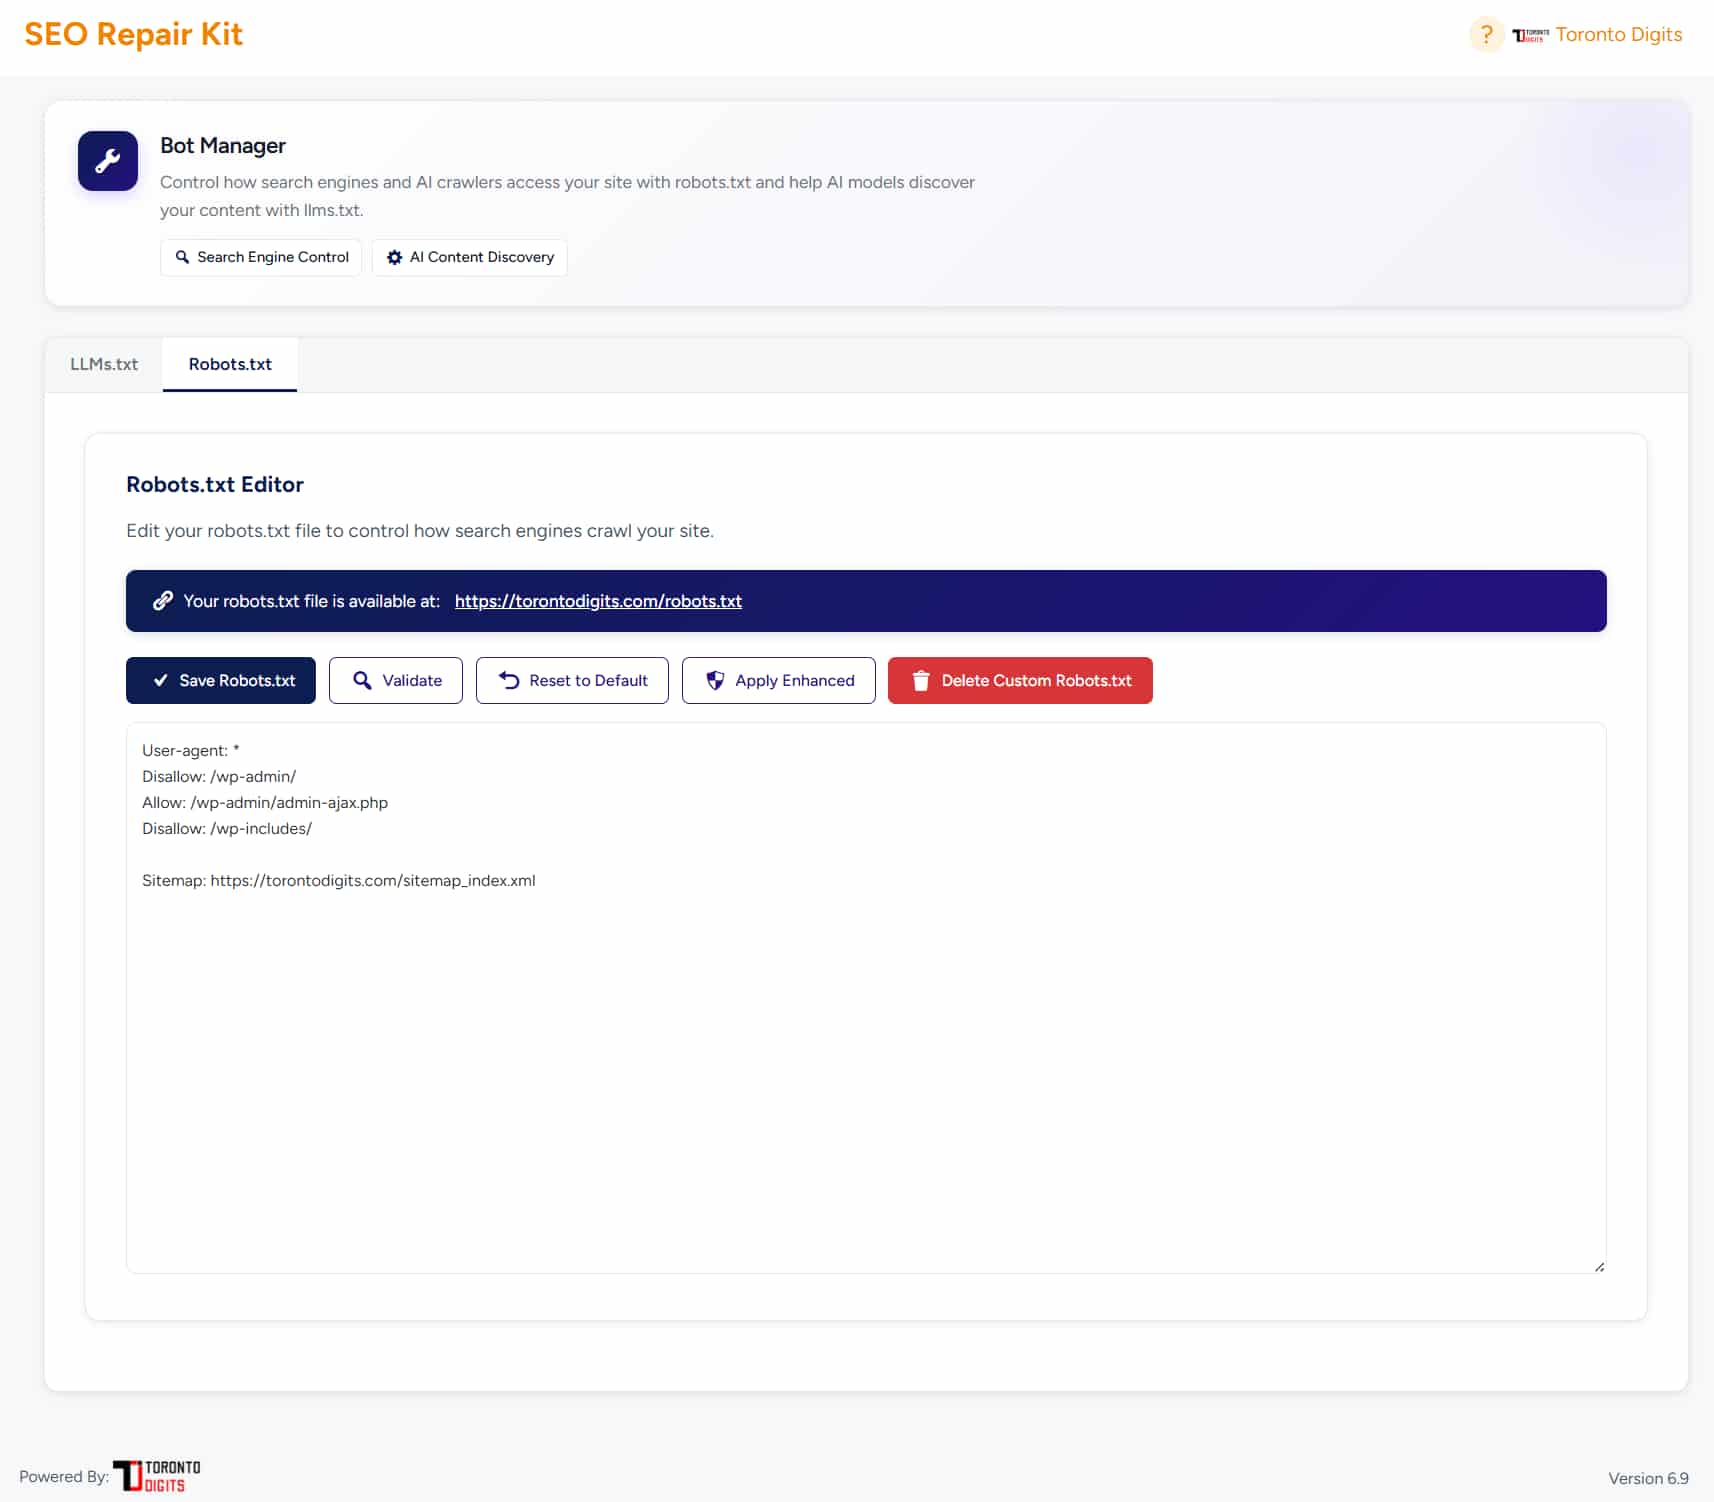The image size is (1714, 1502).
Task: Click the 'Disallow: /wp-admin/' line
Action: click(219, 776)
